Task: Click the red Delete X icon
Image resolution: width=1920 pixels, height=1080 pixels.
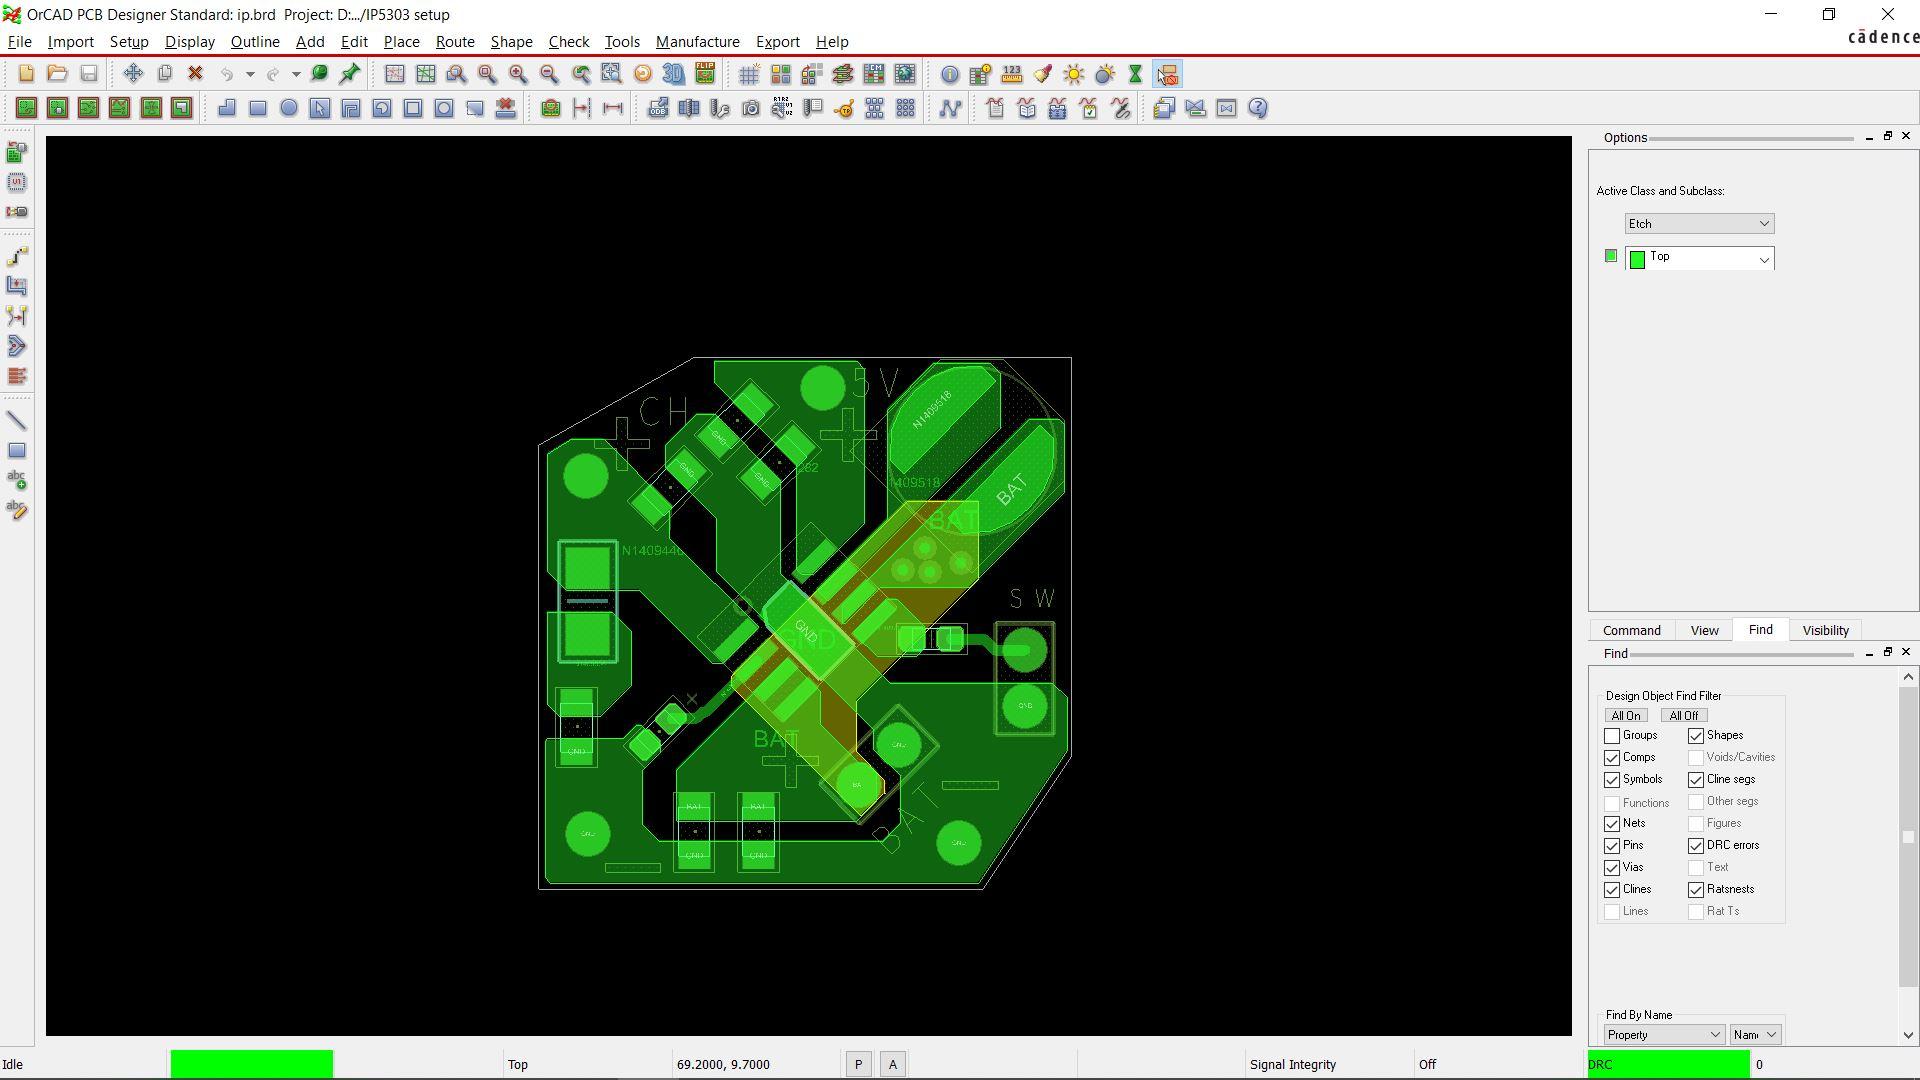Action: (196, 74)
